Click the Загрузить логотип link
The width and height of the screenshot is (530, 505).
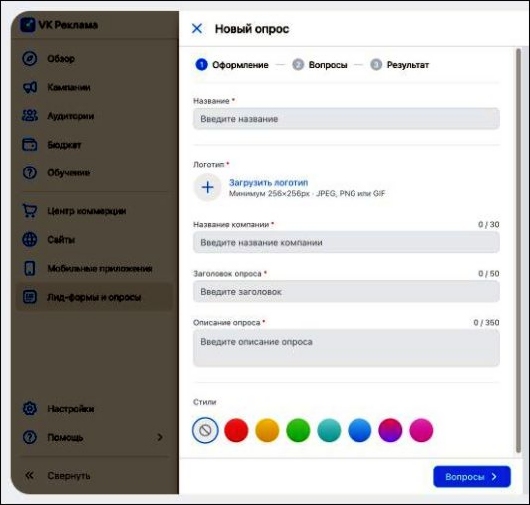269,183
